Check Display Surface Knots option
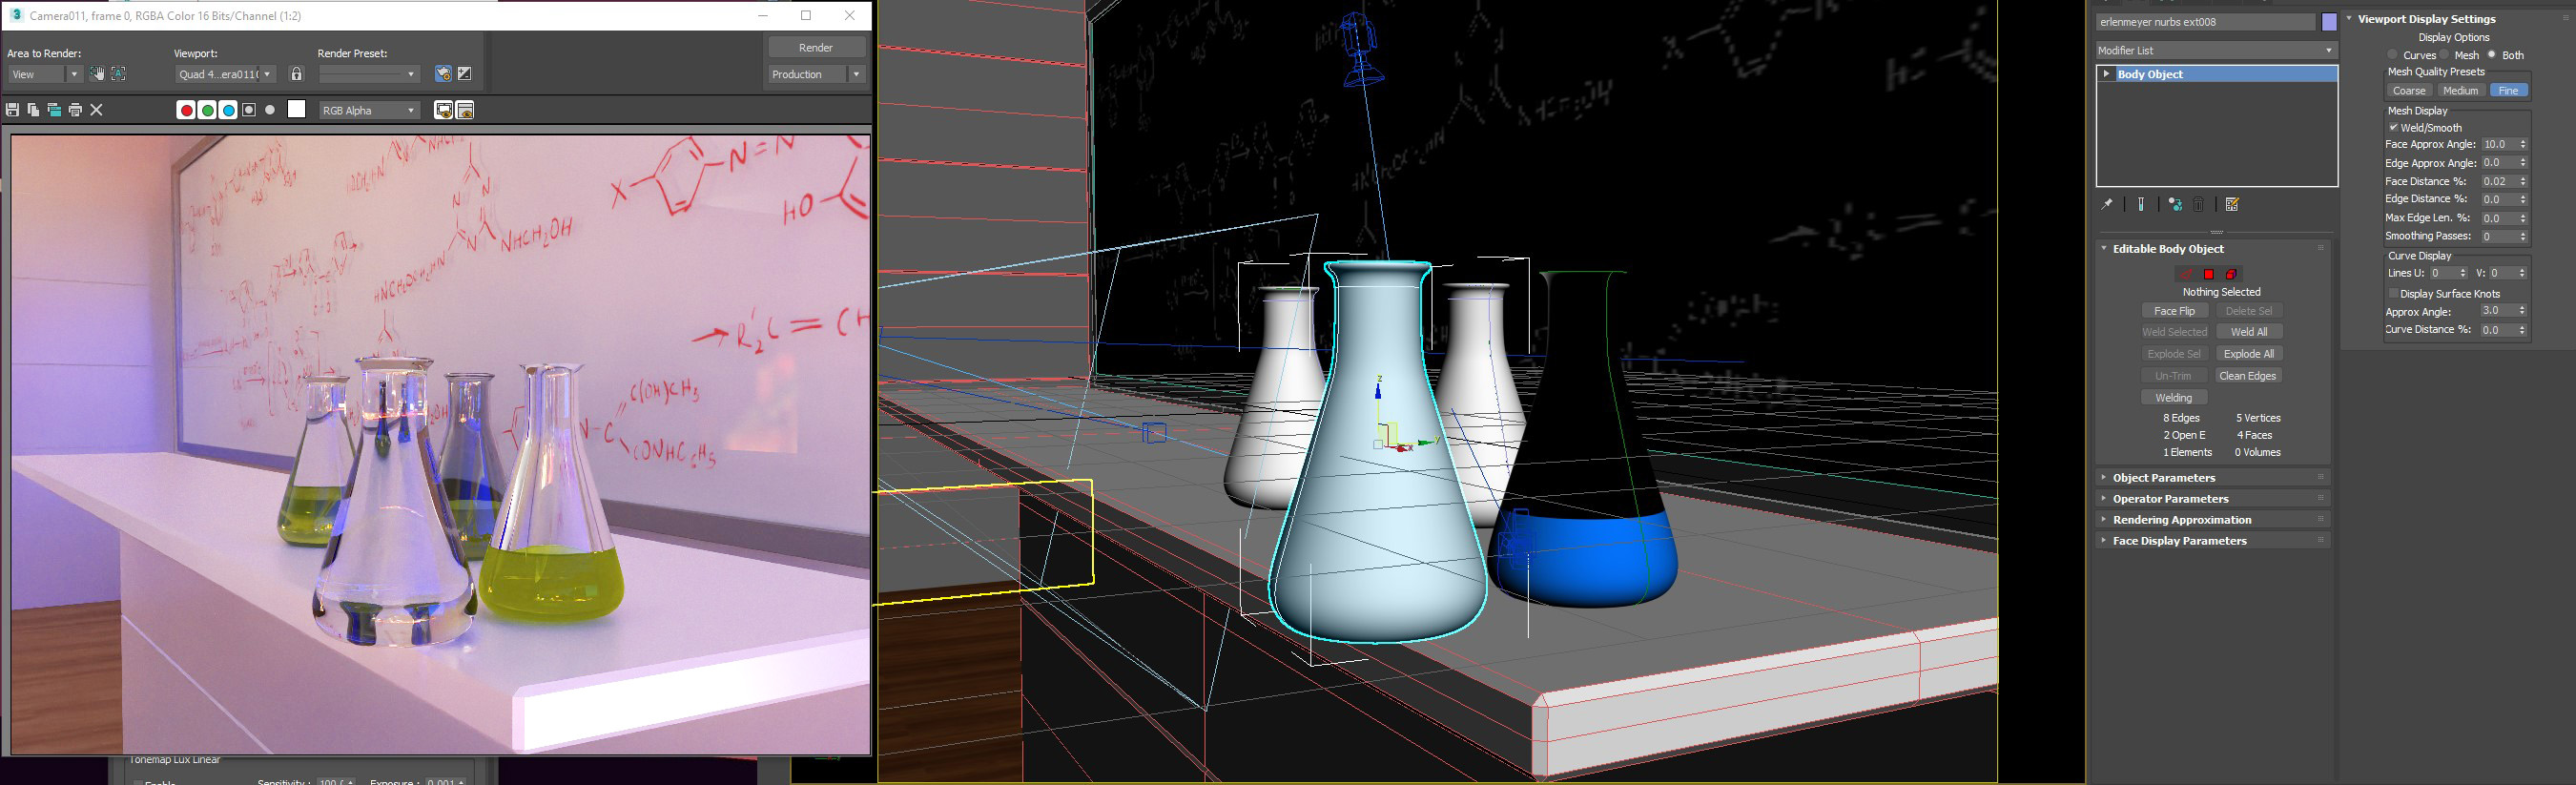This screenshot has width=2576, height=785. (2393, 294)
